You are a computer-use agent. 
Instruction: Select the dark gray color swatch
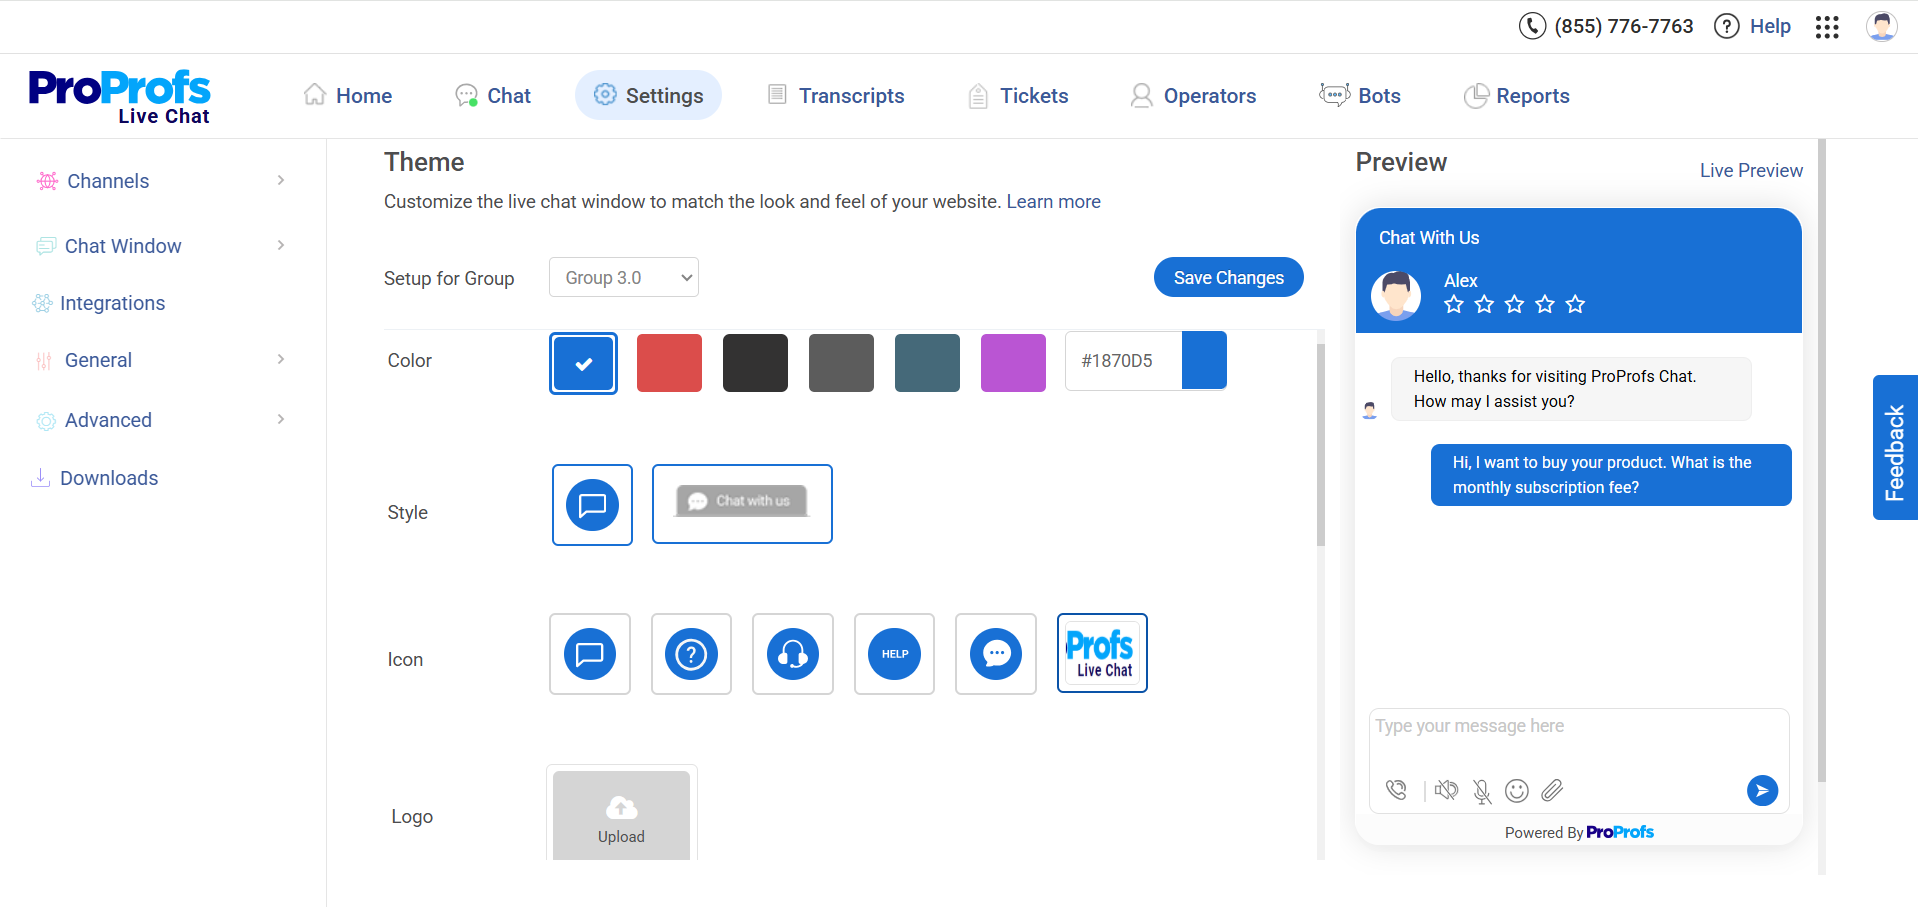[x=841, y=363]
